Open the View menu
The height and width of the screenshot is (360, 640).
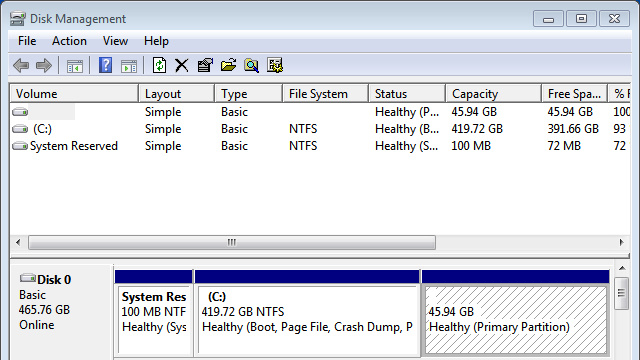[x=115, y=41]
